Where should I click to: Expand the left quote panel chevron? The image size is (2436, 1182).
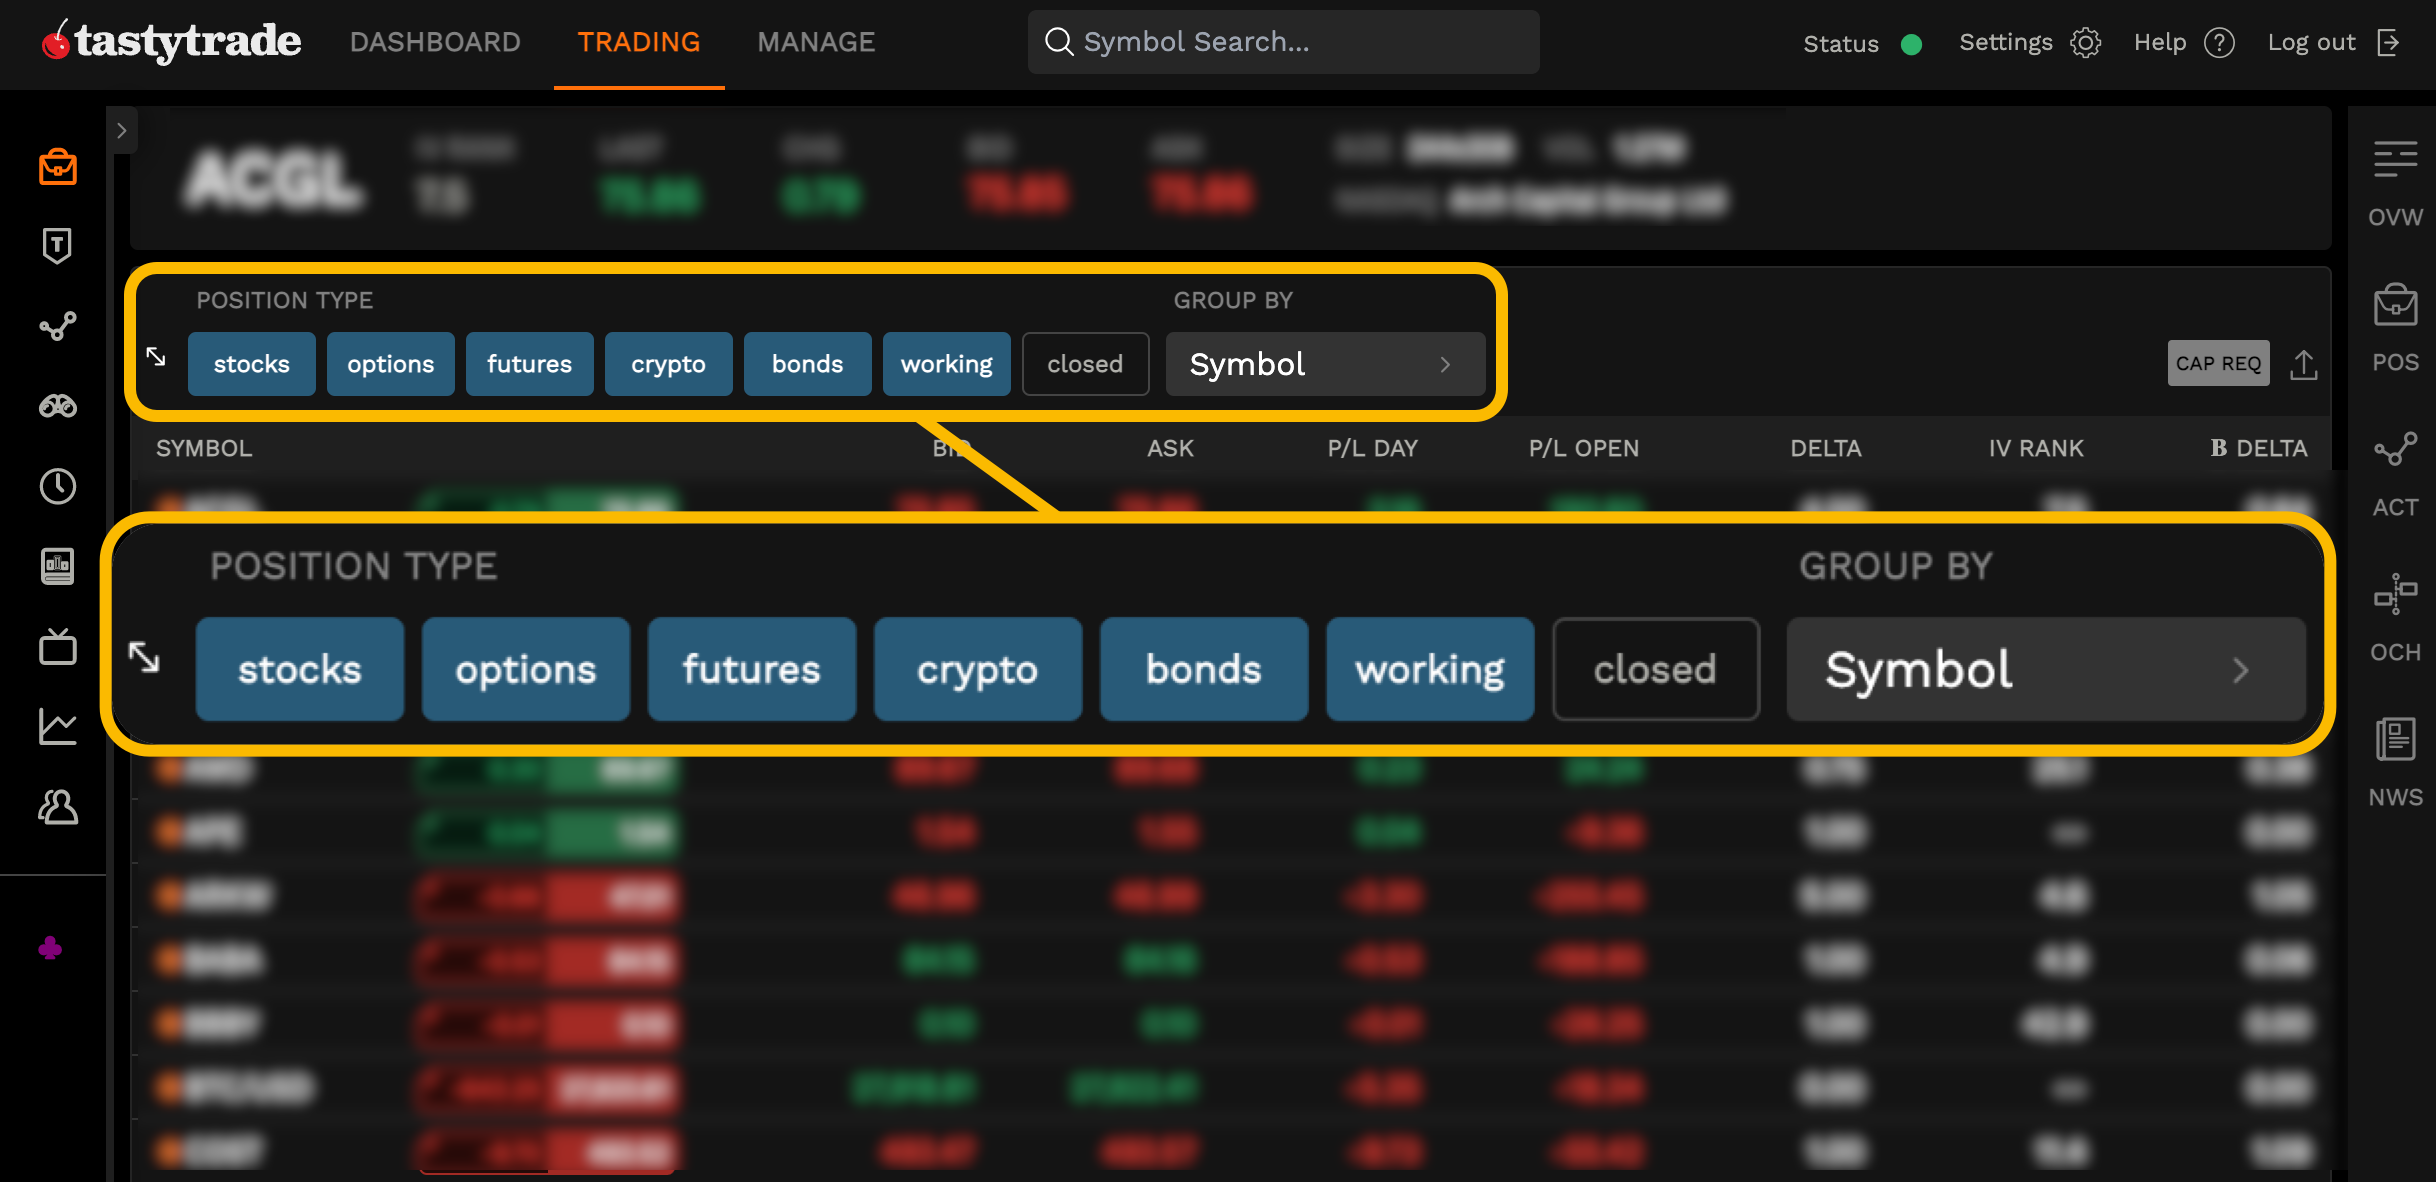point(122,130)
